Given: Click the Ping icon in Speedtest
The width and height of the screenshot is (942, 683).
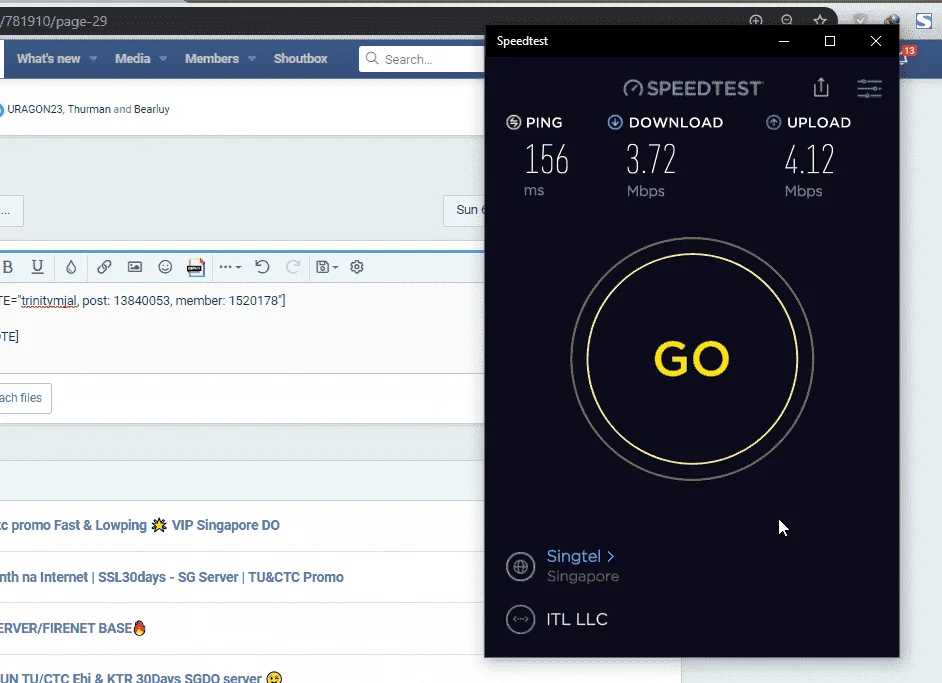Looking at the screenshot, I should (514, 123).
